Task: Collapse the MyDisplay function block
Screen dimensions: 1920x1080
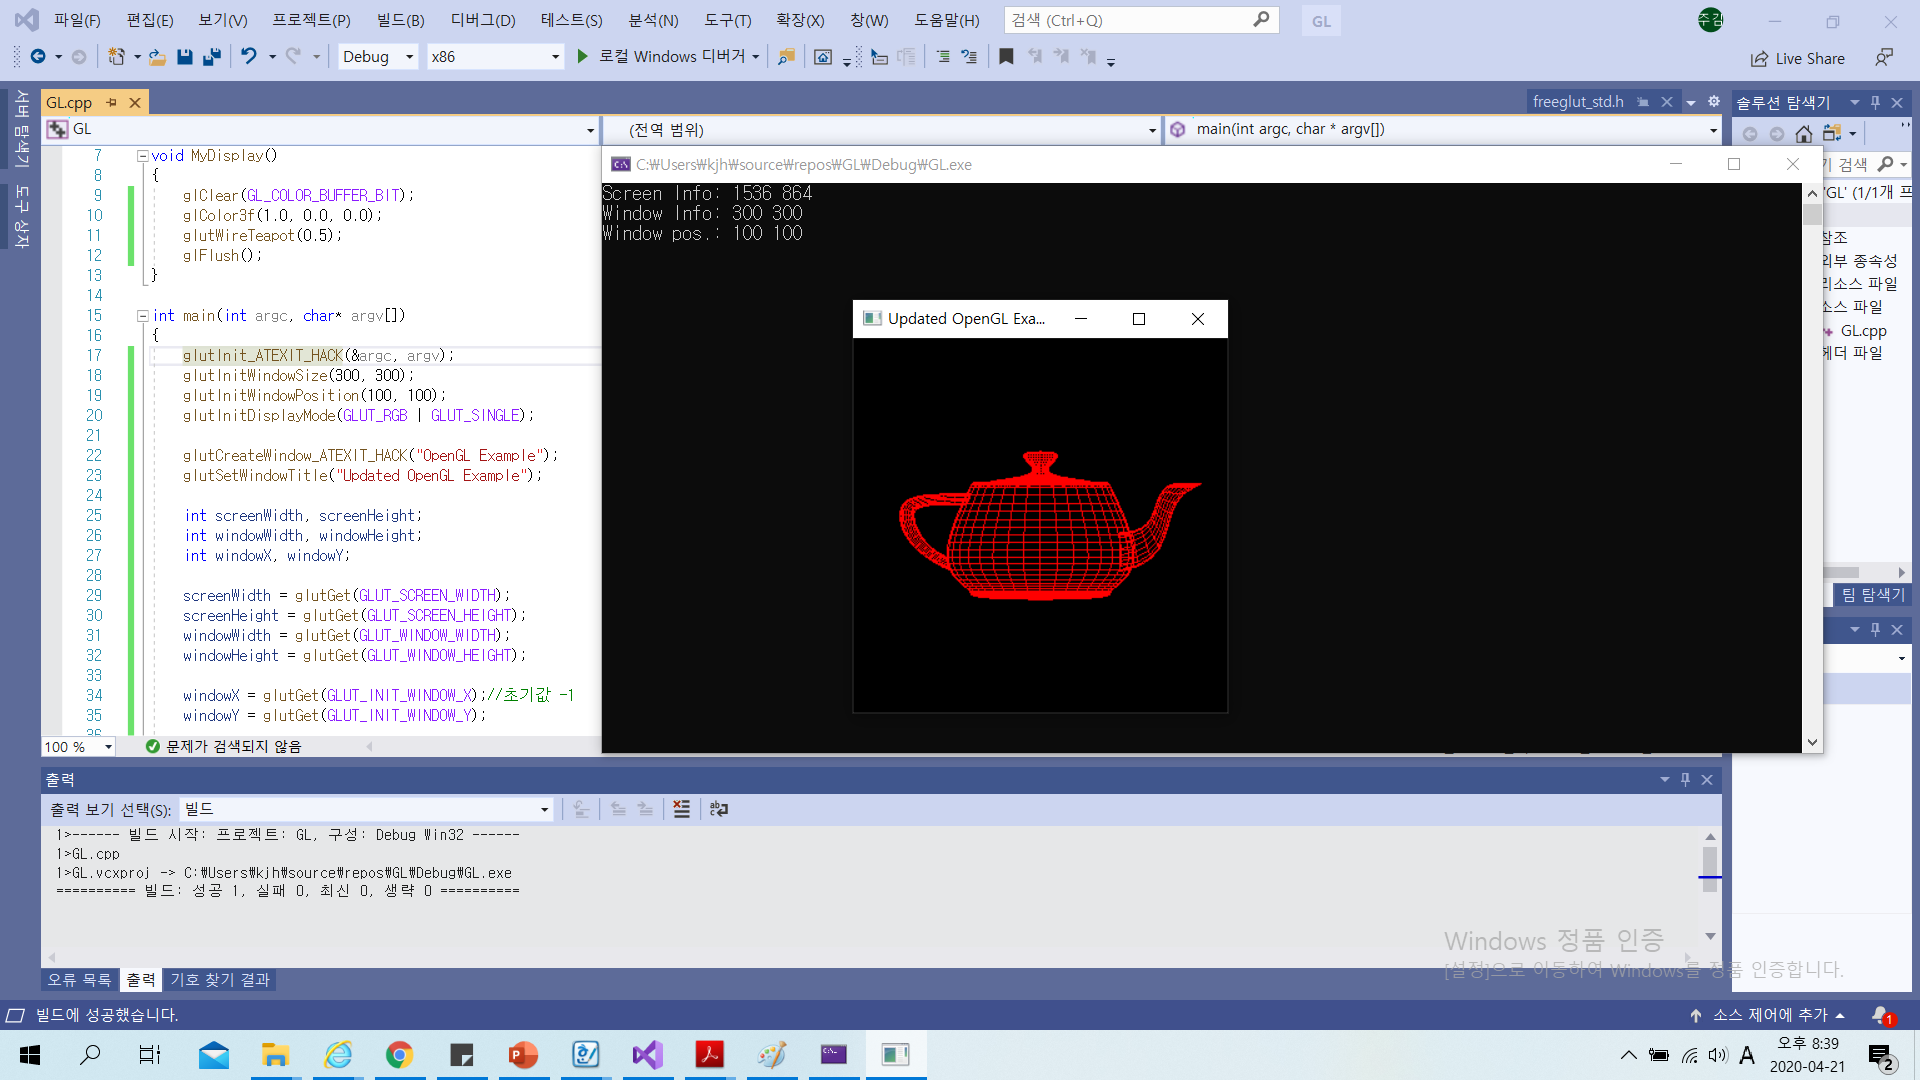Action: (x=142, y=156)
